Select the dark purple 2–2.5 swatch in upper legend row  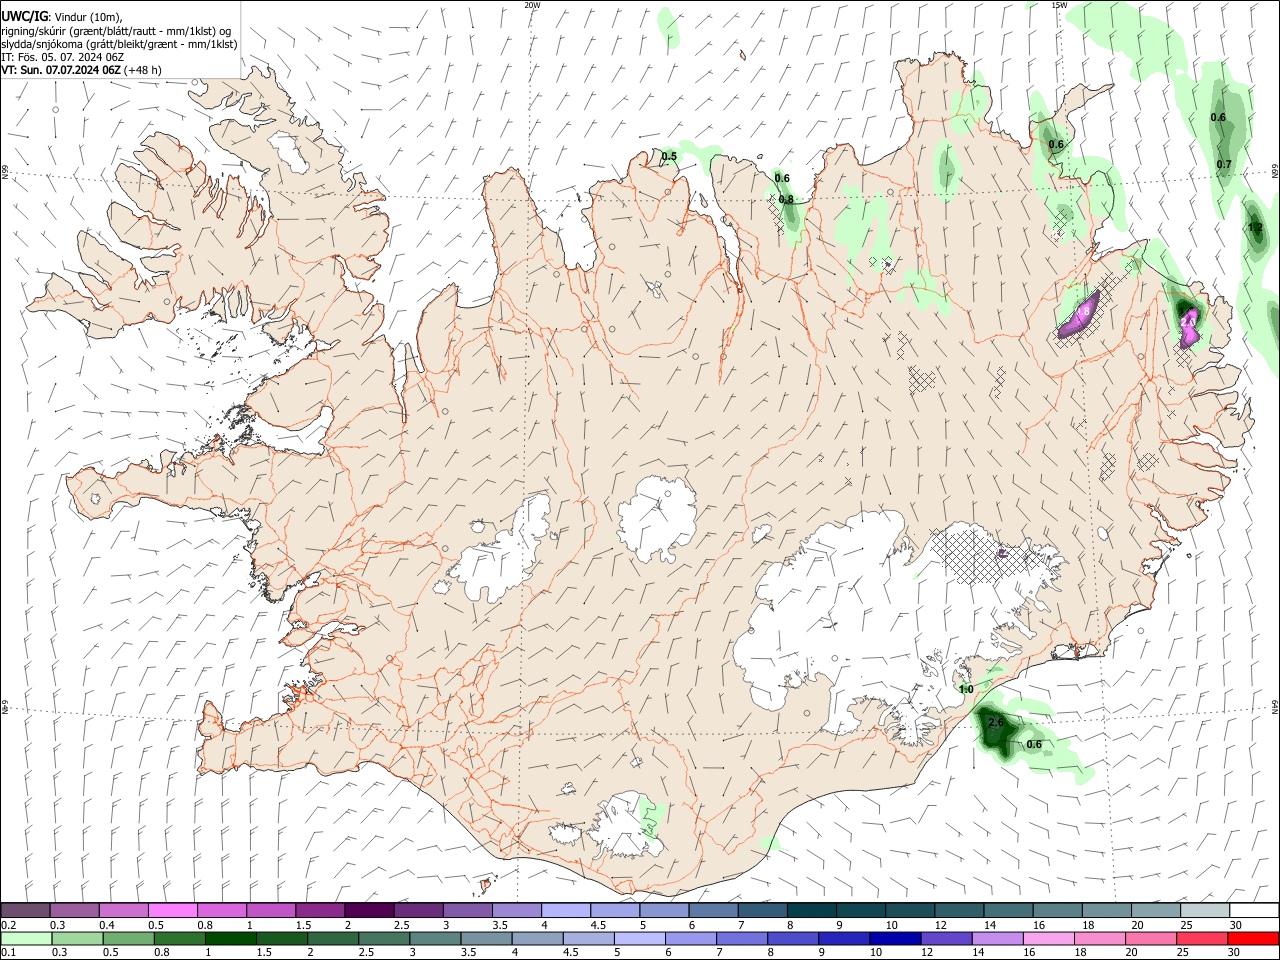[369, 910]
